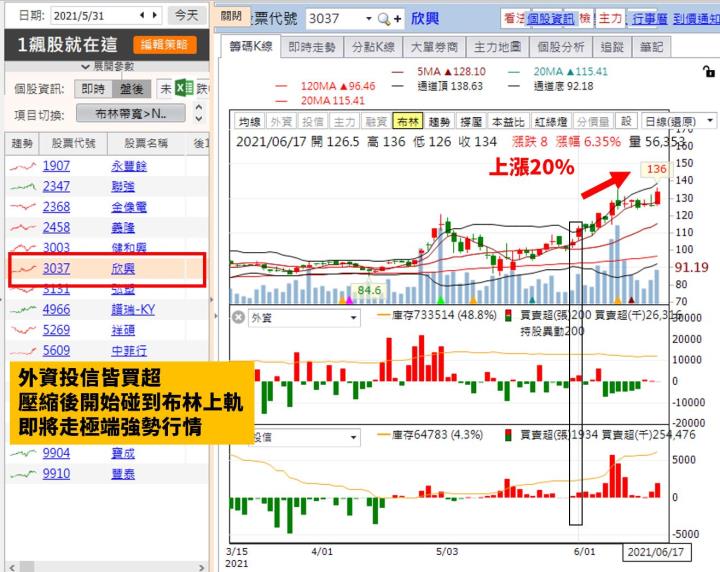Select the 即時 real-time option
The width and height of the screenshot is (720, 572).
click(93, 89)
